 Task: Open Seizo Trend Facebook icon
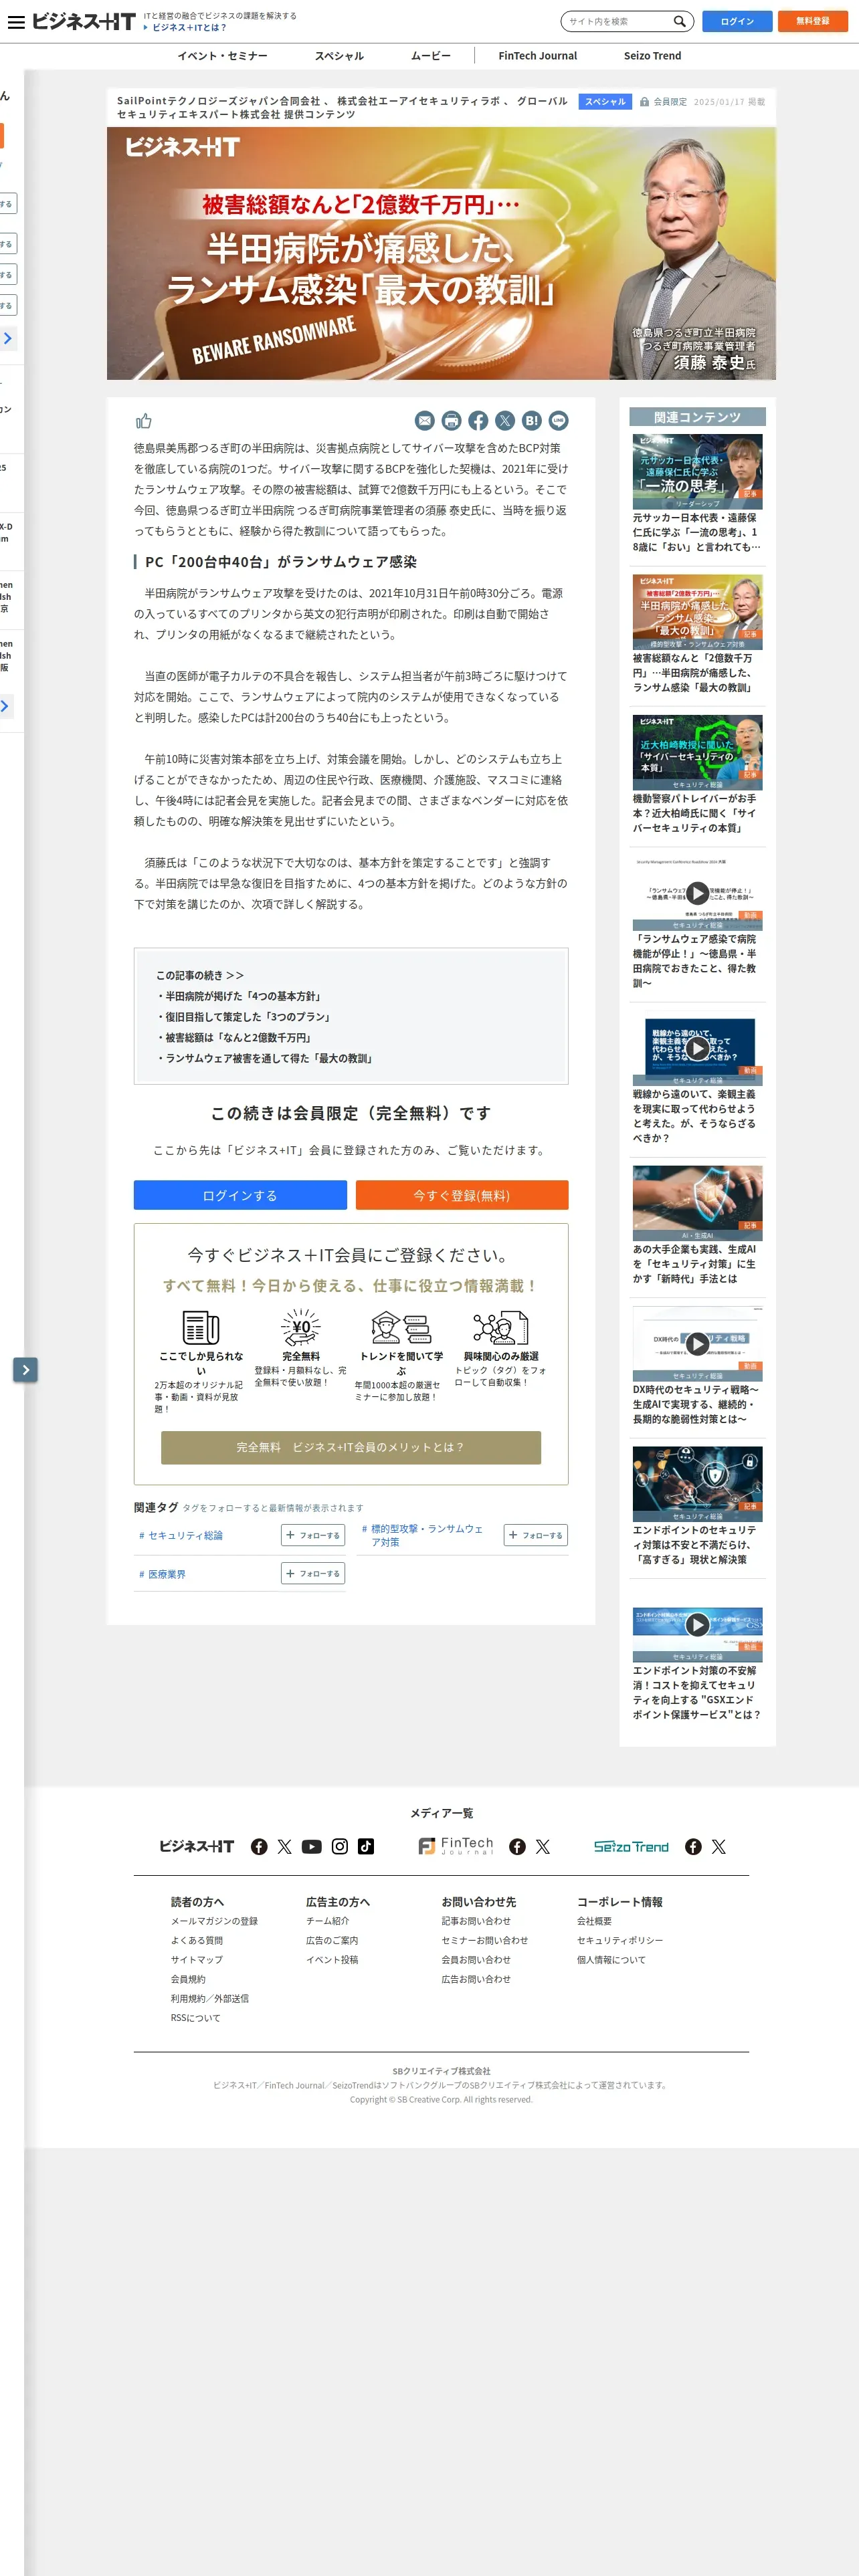693,1846
